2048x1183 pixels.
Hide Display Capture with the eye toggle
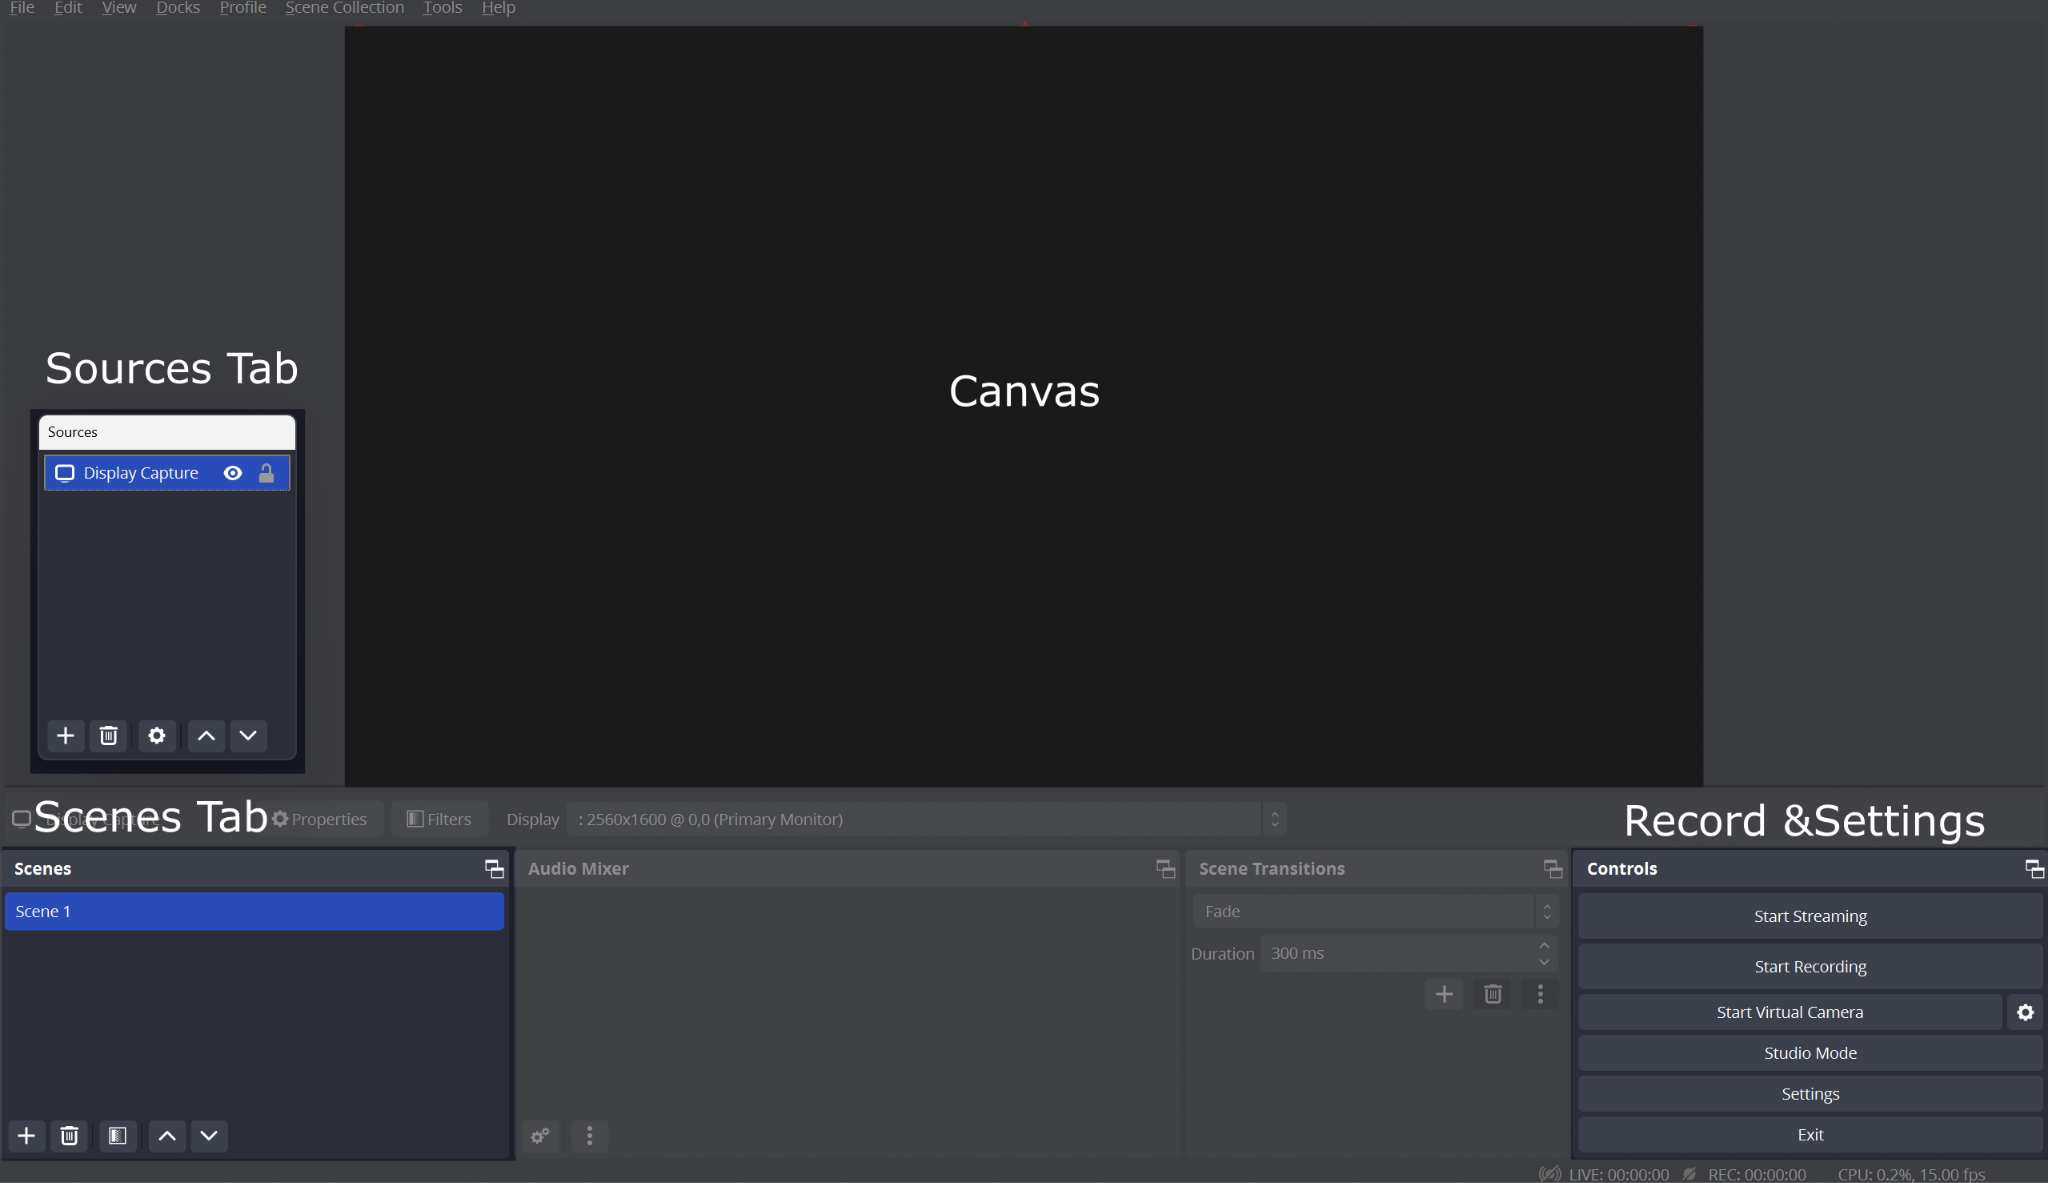pyautogui.click(x=232, y=473)
